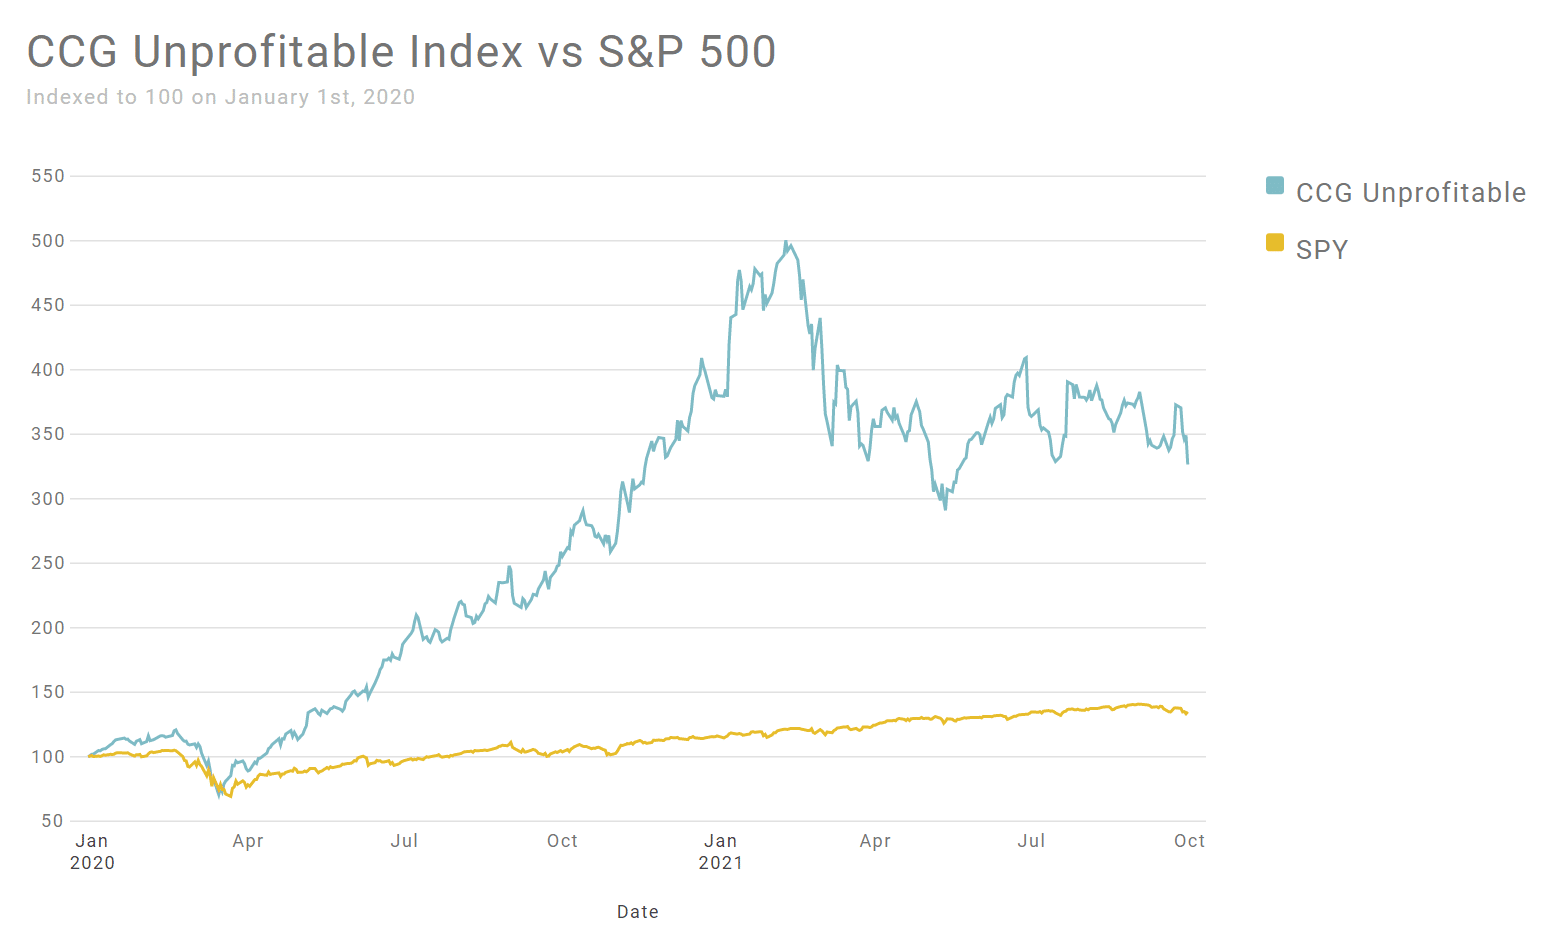Click the last 'Oct' x-axis label
Screen dimensions: 1547x951
[x=1189, y=841]
